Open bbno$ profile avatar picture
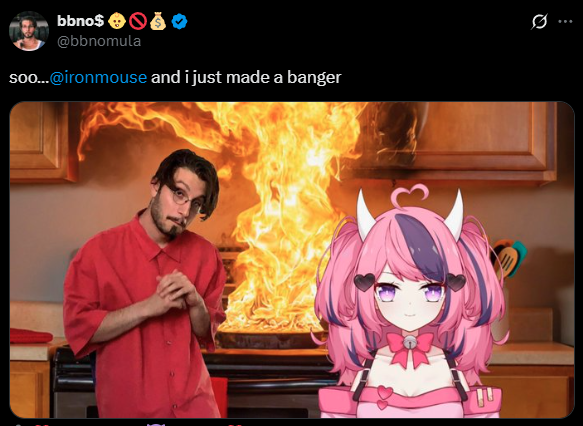 point(29,30)
